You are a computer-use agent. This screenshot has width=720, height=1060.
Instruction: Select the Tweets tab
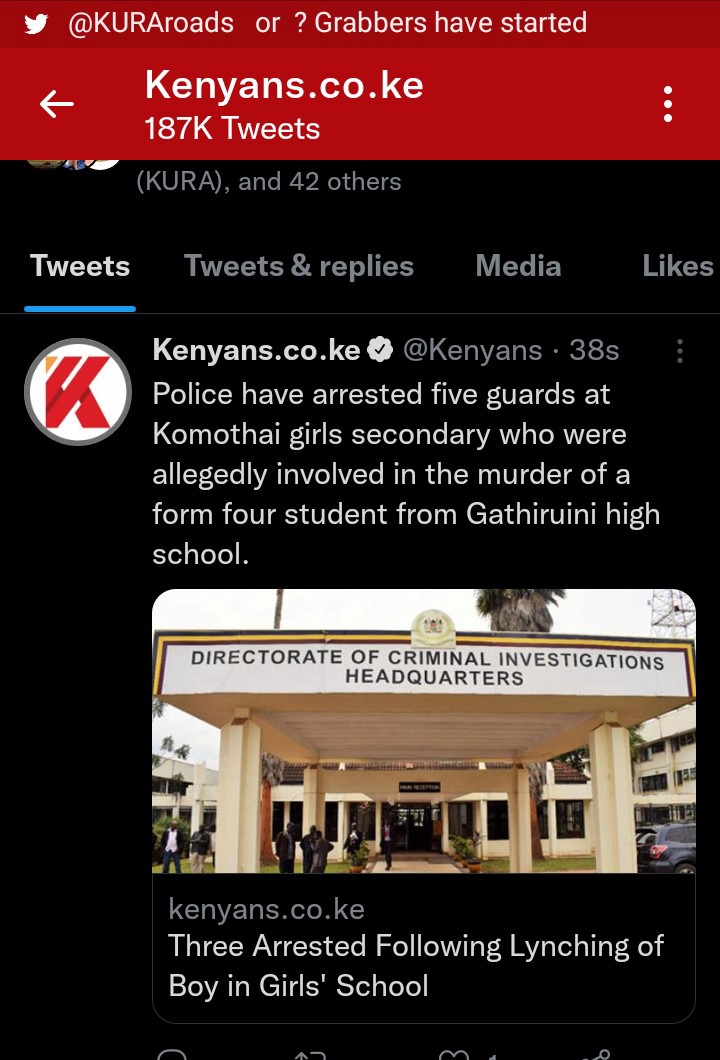pyautogui.click(x=80, y=266)
